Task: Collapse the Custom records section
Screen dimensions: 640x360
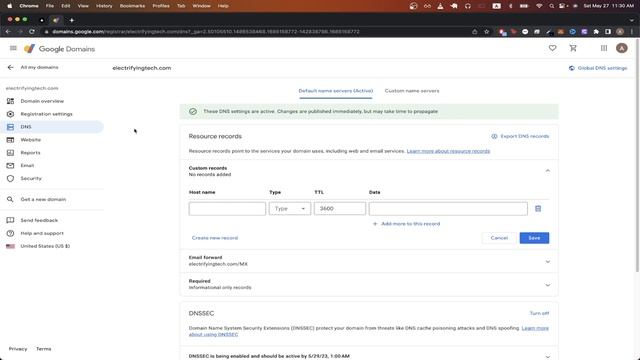Action: [548, 171]
